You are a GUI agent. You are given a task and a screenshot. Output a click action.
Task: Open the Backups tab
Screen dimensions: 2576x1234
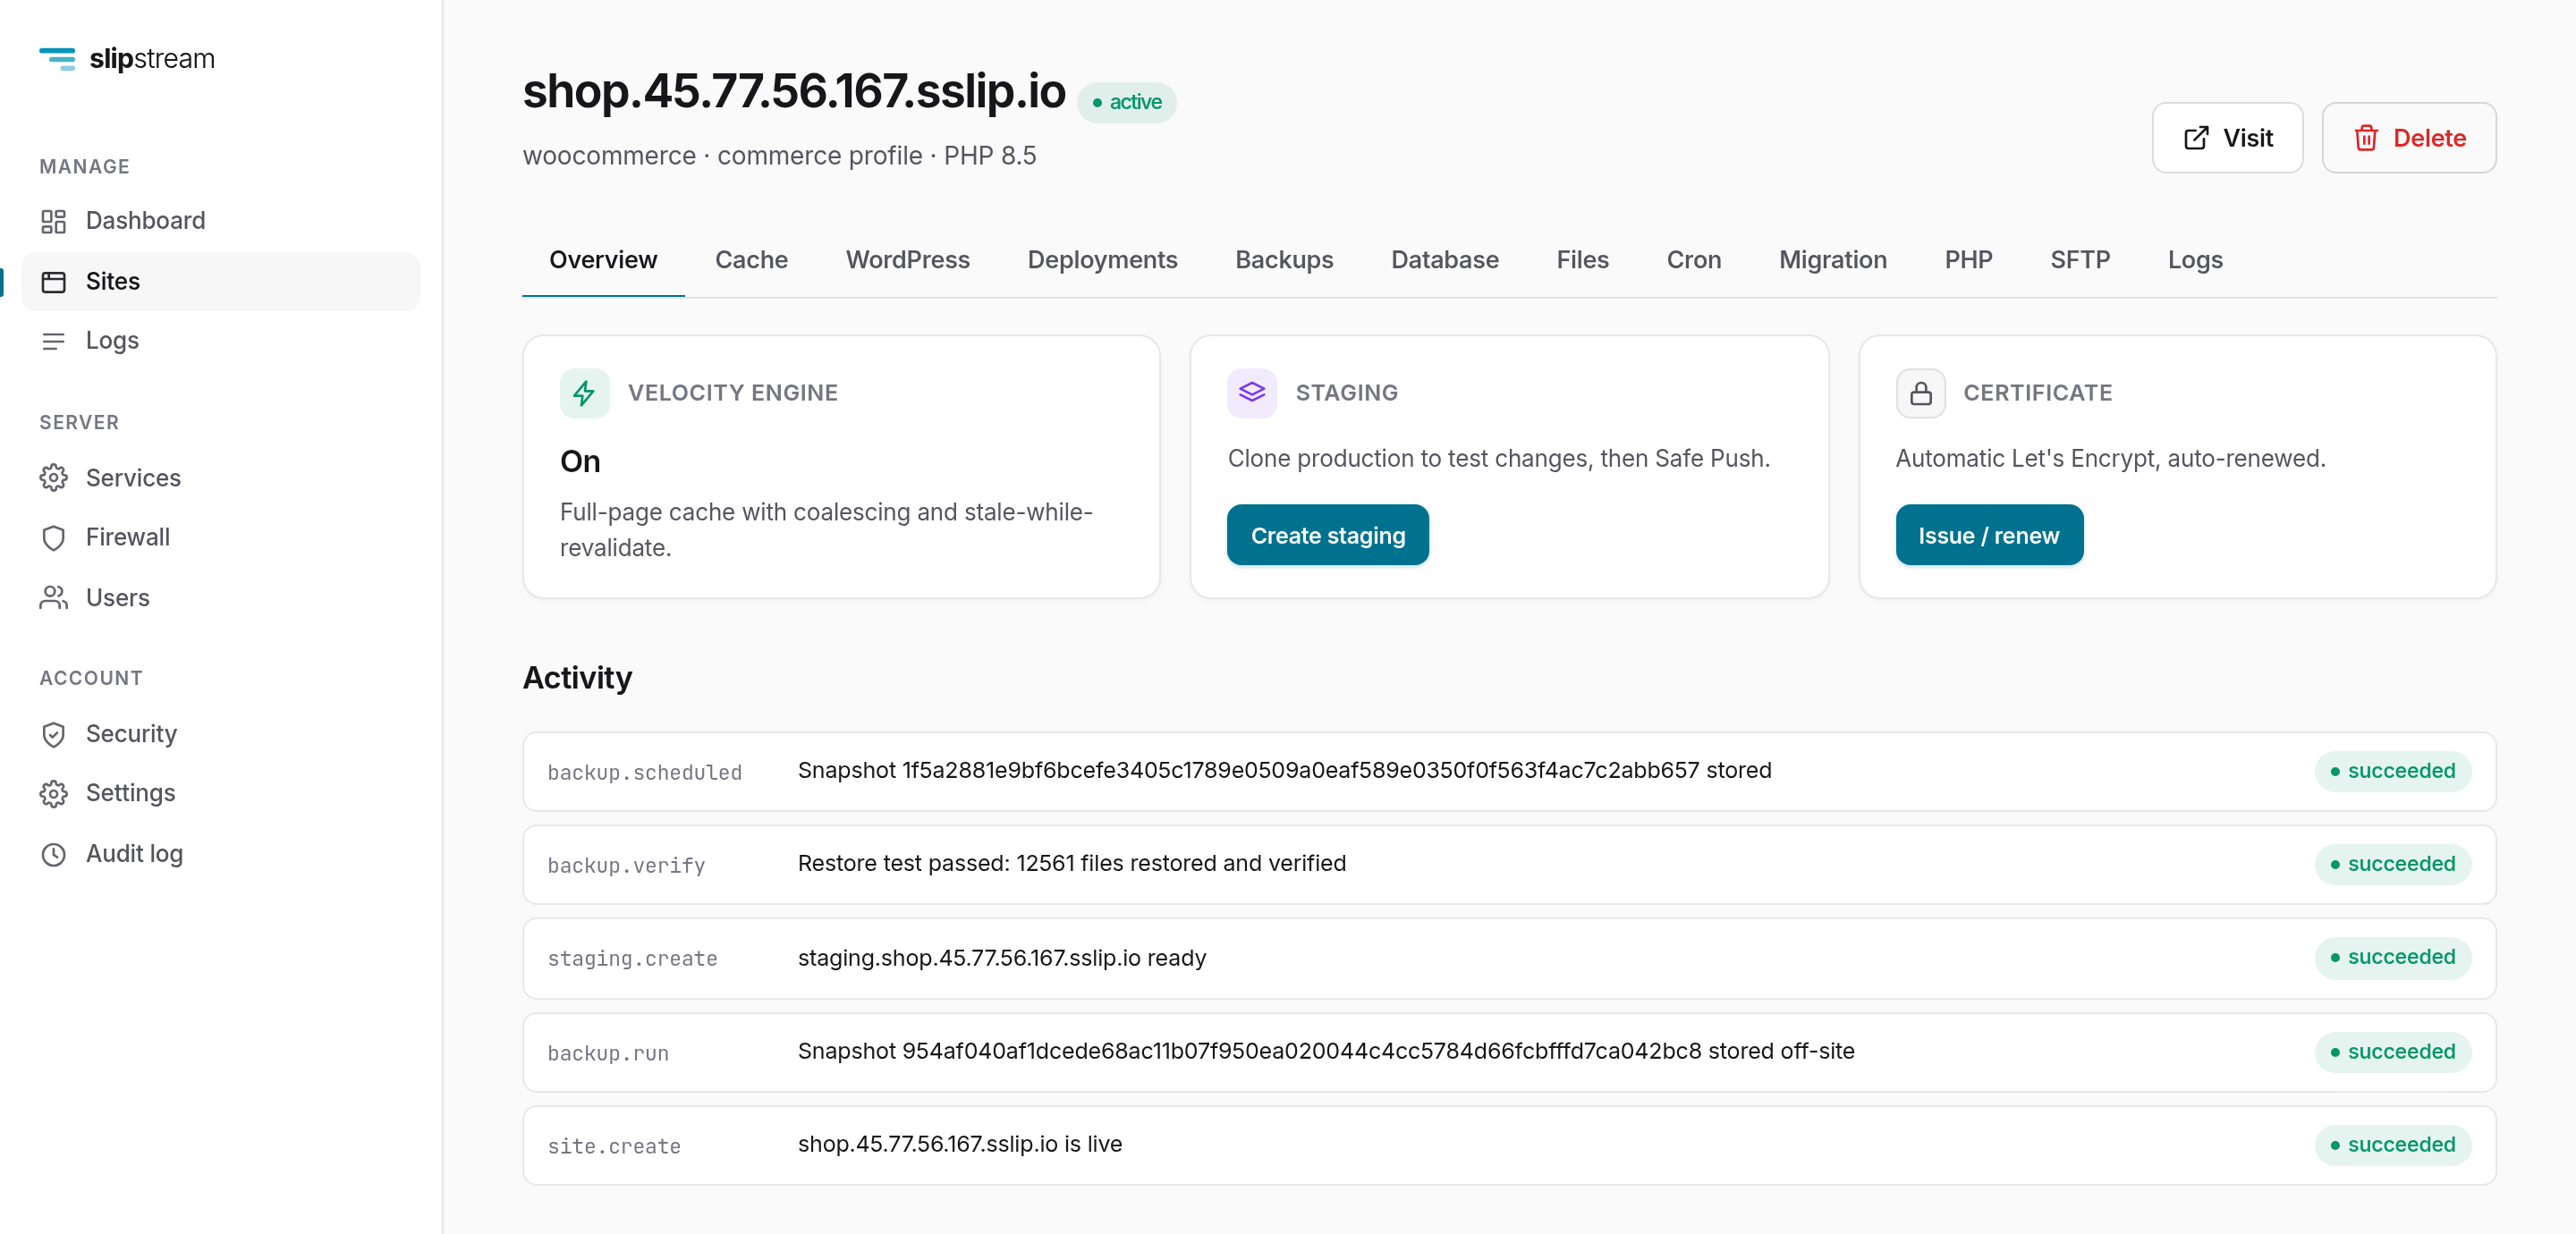pos(1284,260)
